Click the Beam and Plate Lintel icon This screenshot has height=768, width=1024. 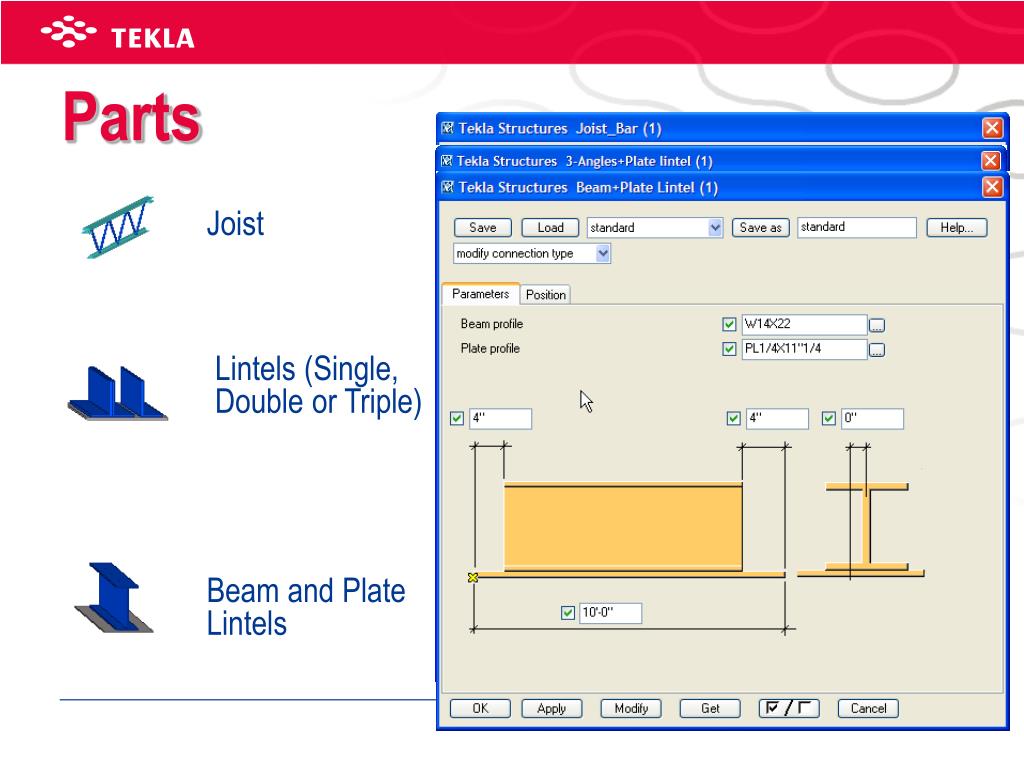[114, 598]
